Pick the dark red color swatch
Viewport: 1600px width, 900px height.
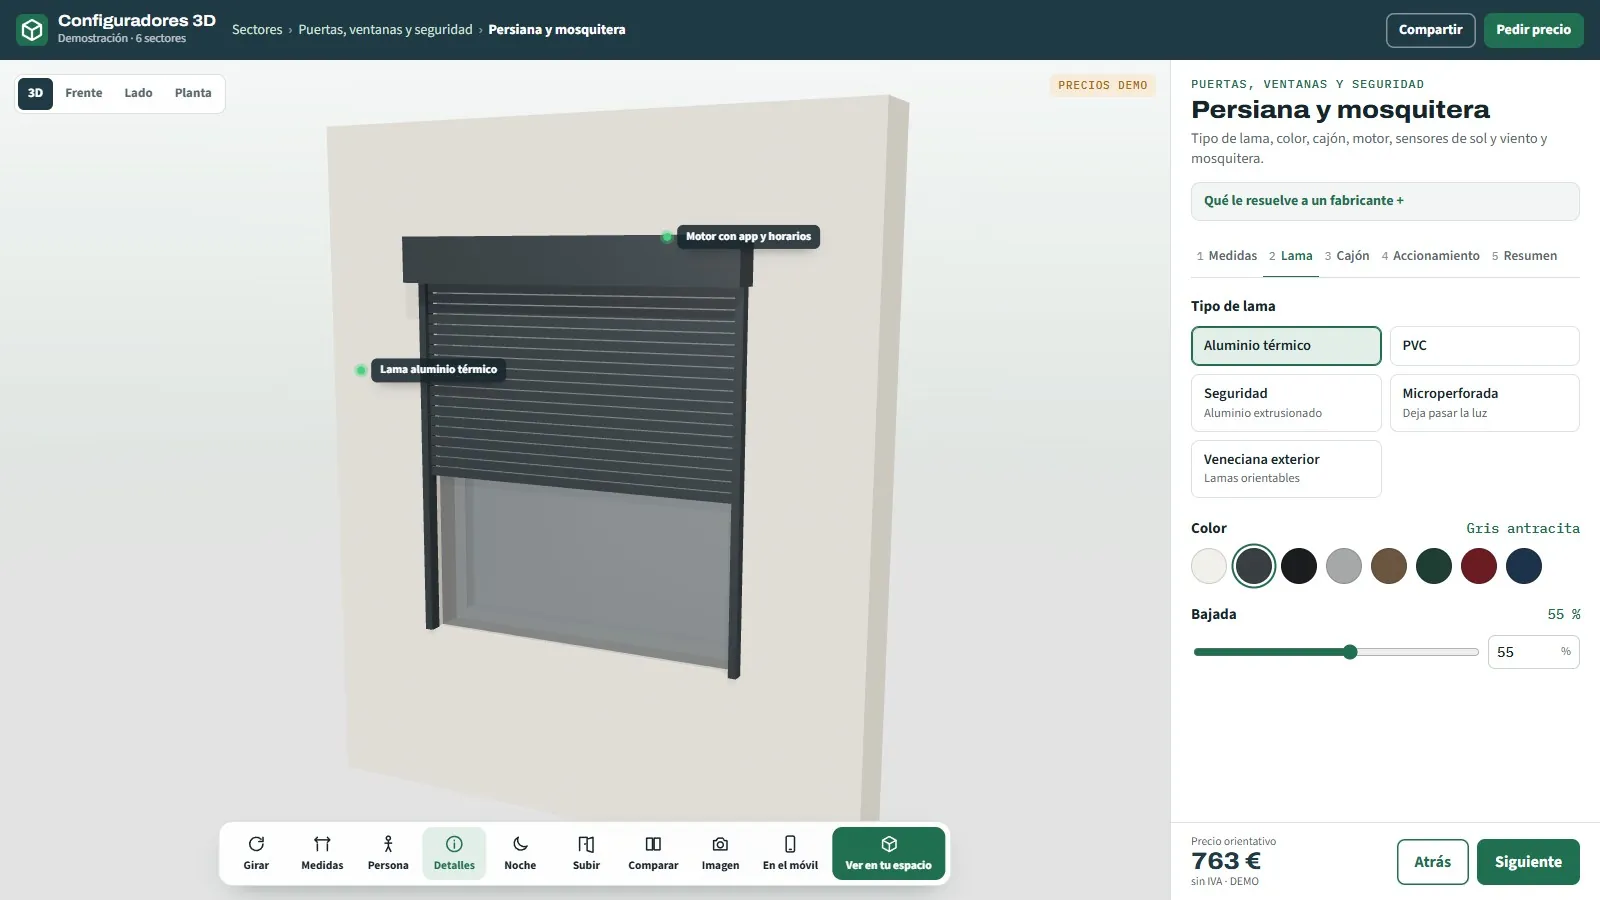point(1479,566)
